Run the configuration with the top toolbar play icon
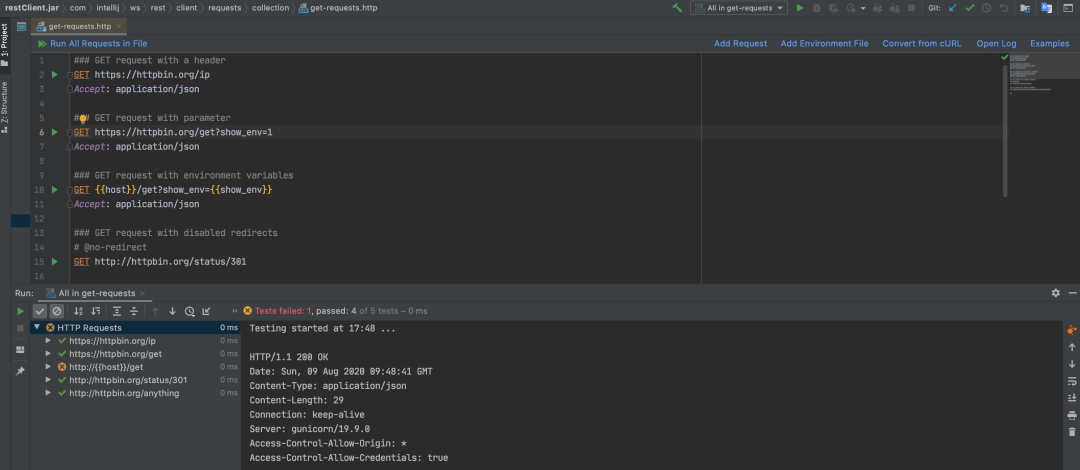 point(800,8)
